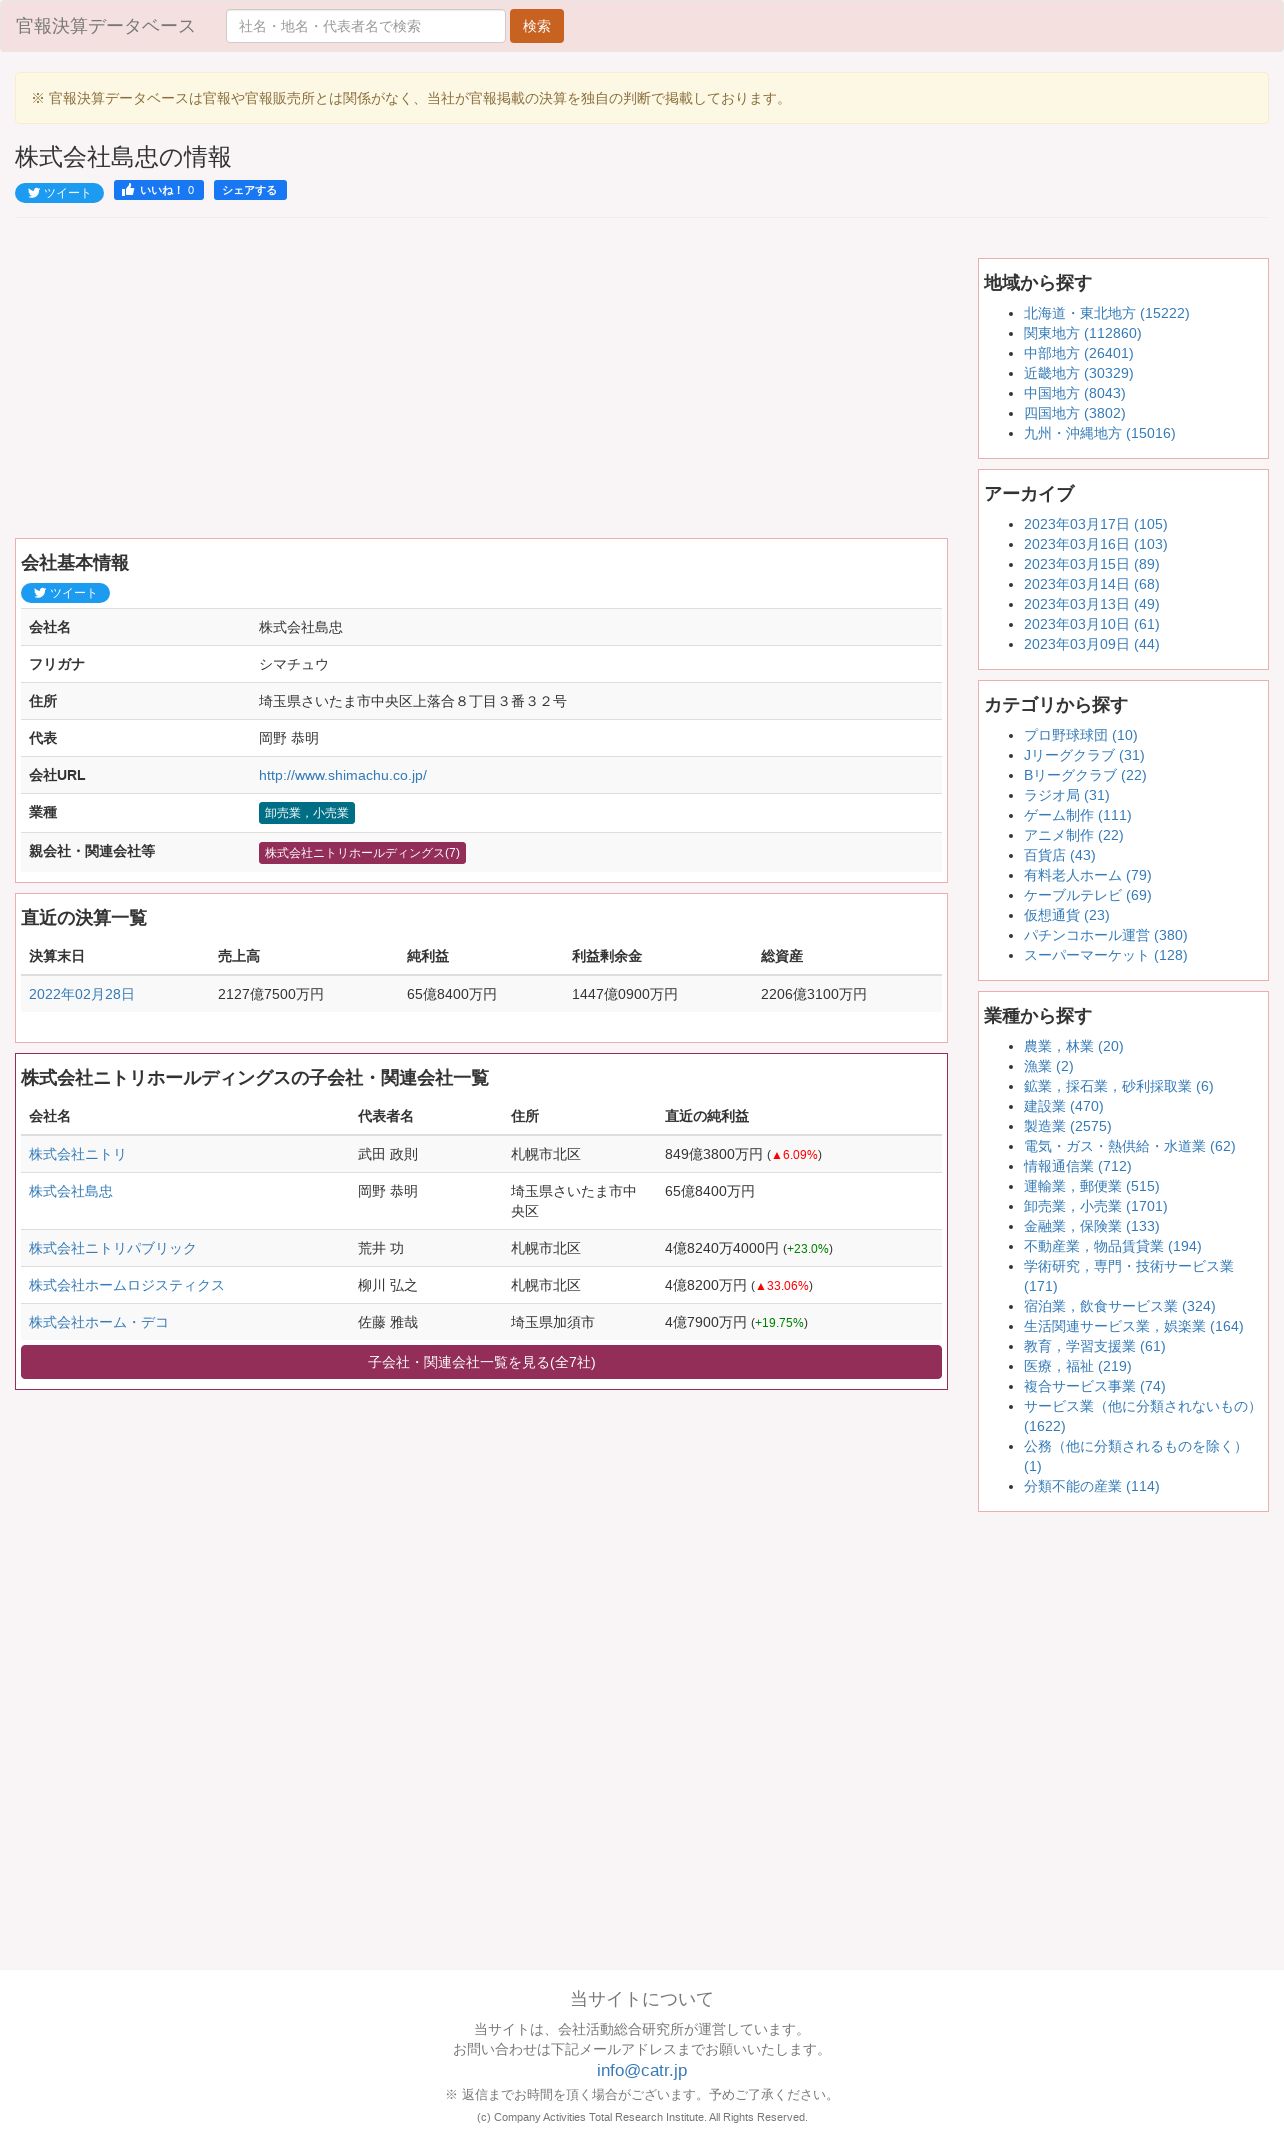Screen dimensions: 1284x2135
Task: Click the シェアする button
Action: coord(250,190)
